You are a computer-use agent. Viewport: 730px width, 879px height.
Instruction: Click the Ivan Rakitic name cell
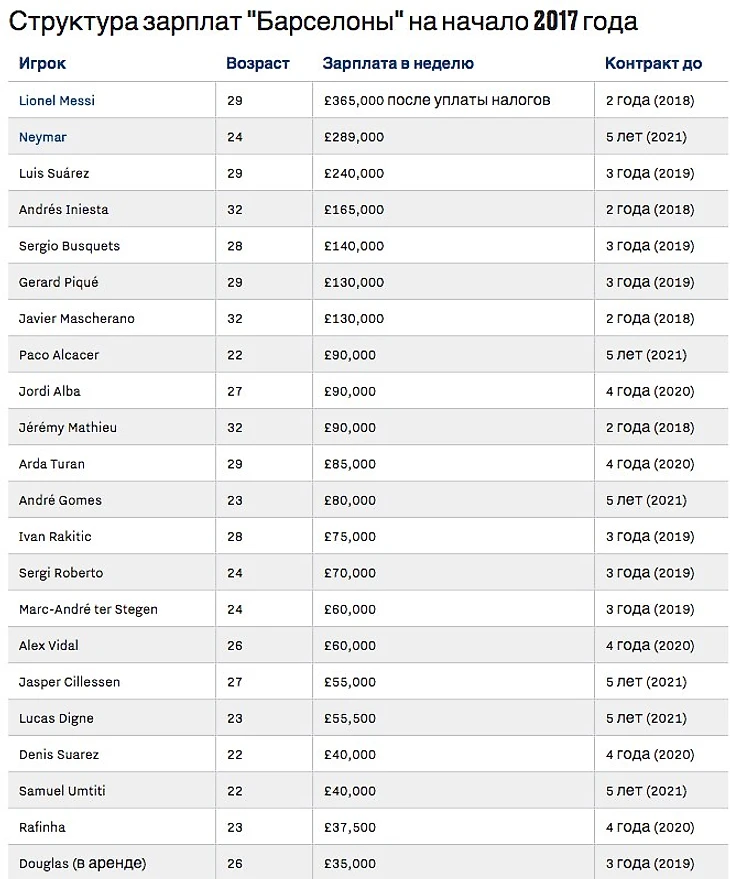pos(55,536)
